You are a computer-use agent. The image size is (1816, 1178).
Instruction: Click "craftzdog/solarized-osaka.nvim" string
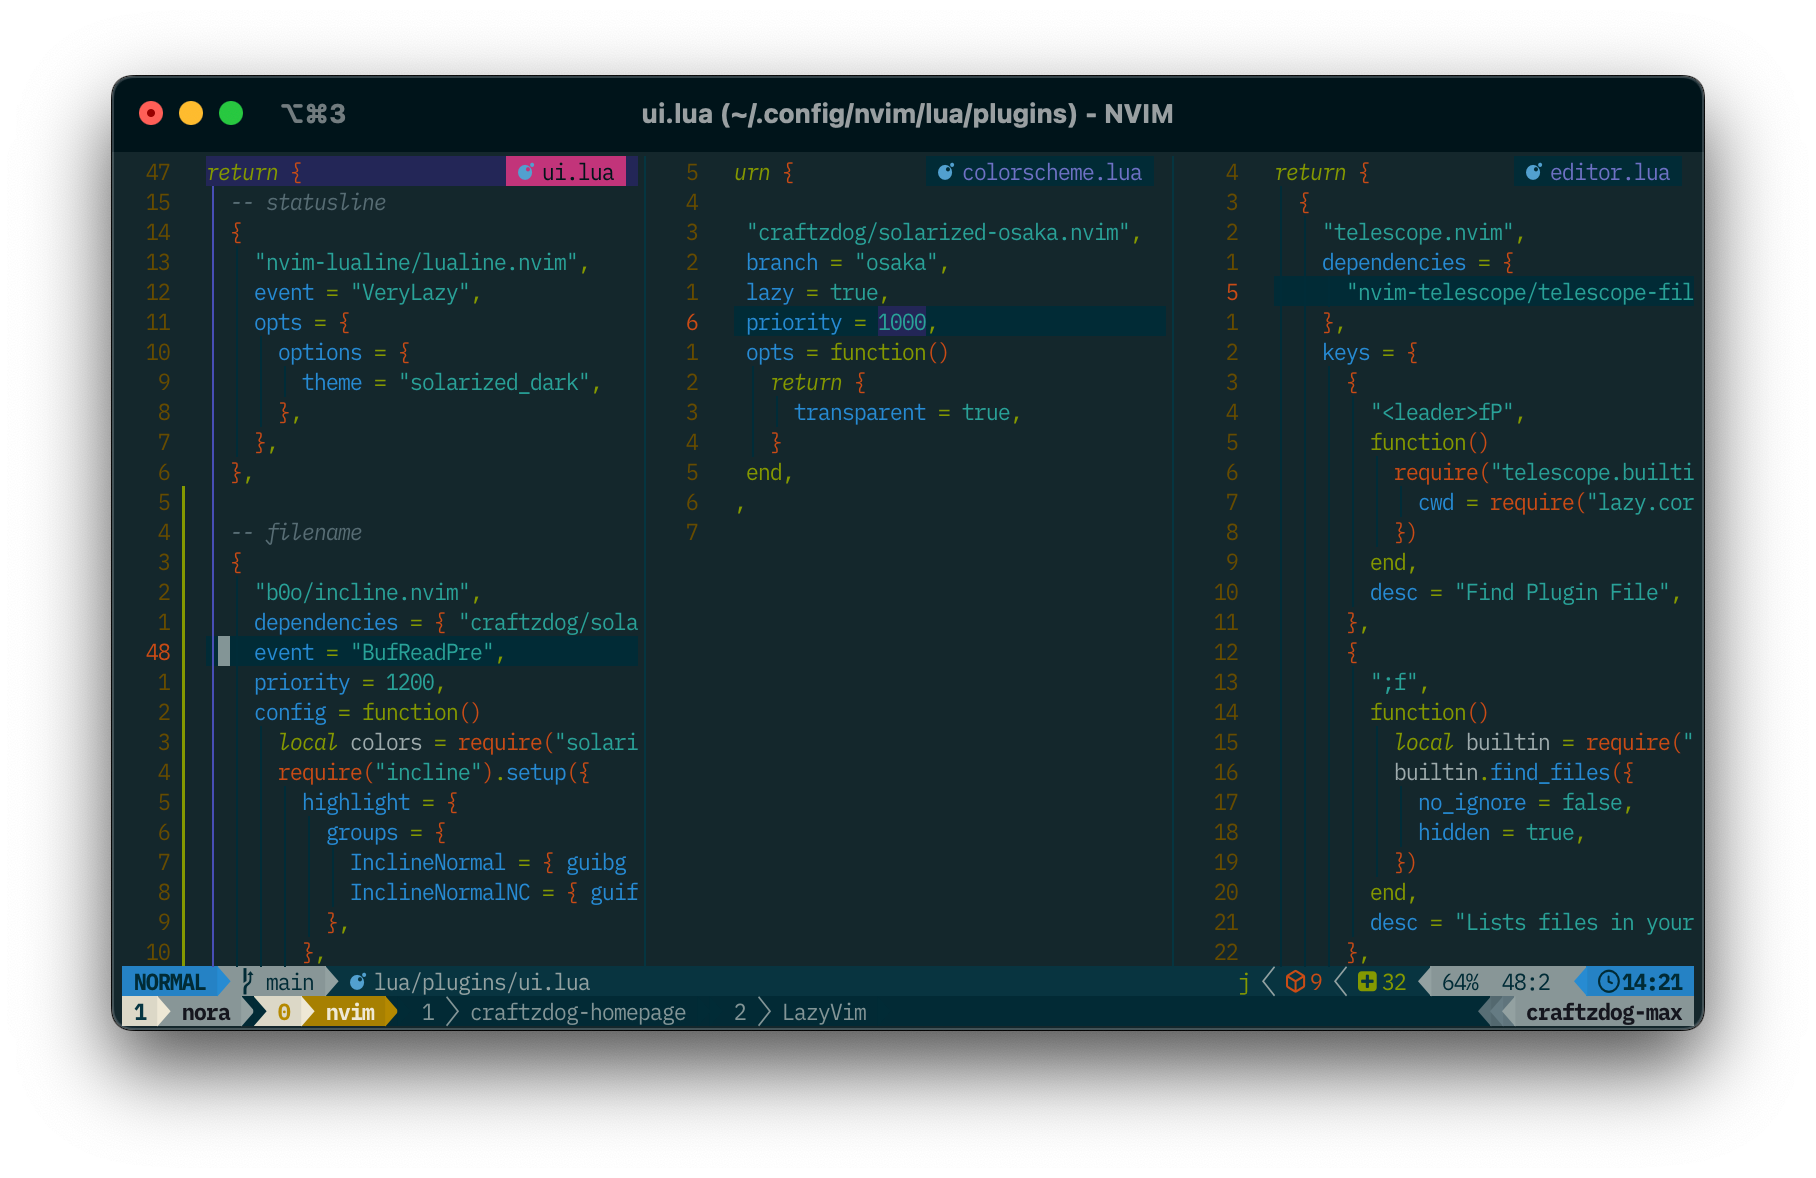pyautogui.click(x=938, y=232)
